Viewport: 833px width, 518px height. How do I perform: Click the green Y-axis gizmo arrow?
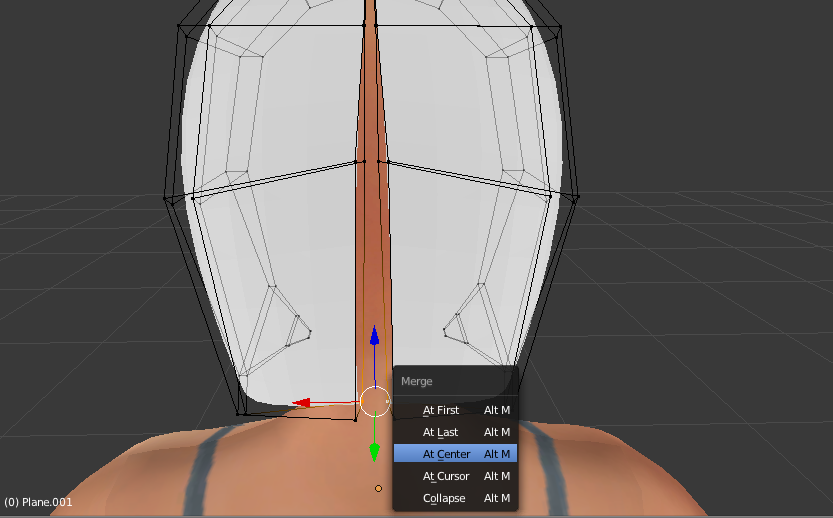point(375,452)
